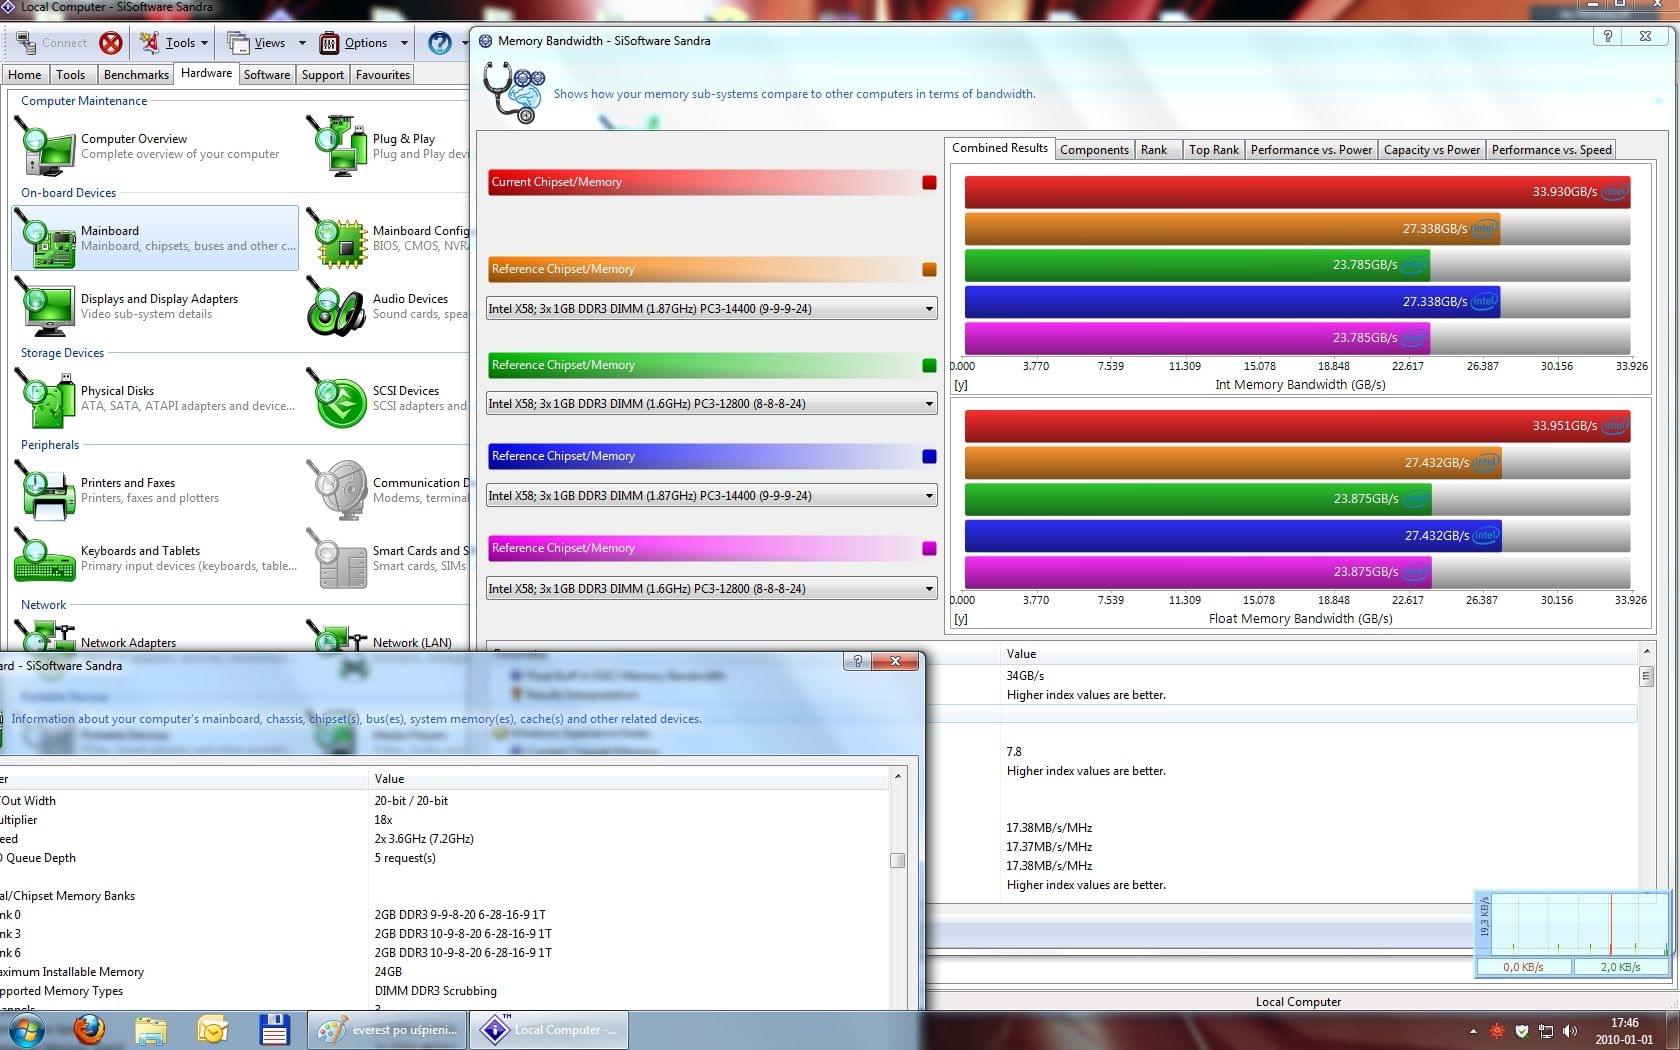Switch to the Home tab
The image size is (1680, 1050).
[25, 75]
